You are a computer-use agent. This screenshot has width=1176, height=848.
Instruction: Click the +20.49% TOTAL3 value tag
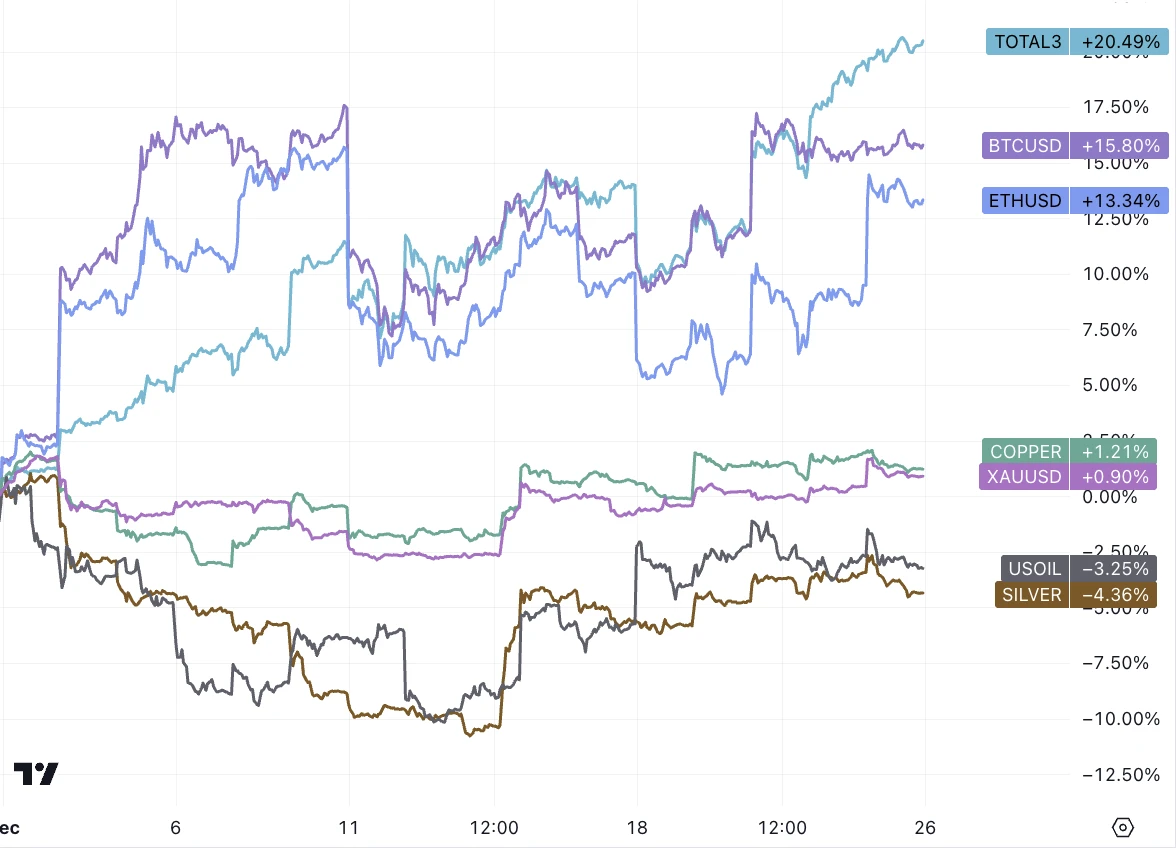coord(1116,41)
